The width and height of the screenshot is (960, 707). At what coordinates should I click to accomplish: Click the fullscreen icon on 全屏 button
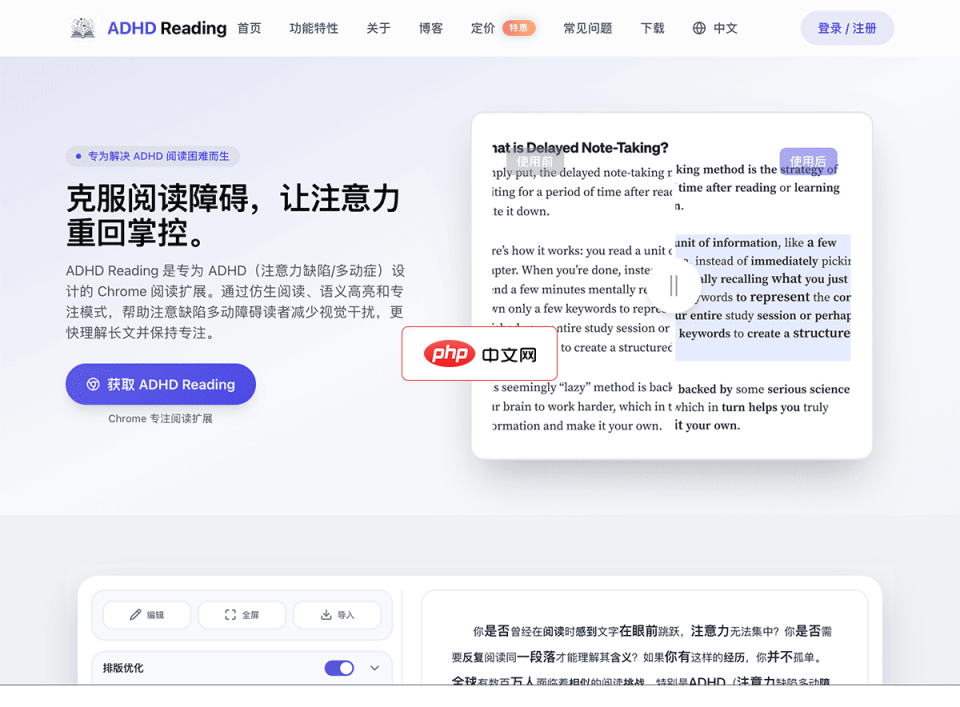click(x=230, y=615)
